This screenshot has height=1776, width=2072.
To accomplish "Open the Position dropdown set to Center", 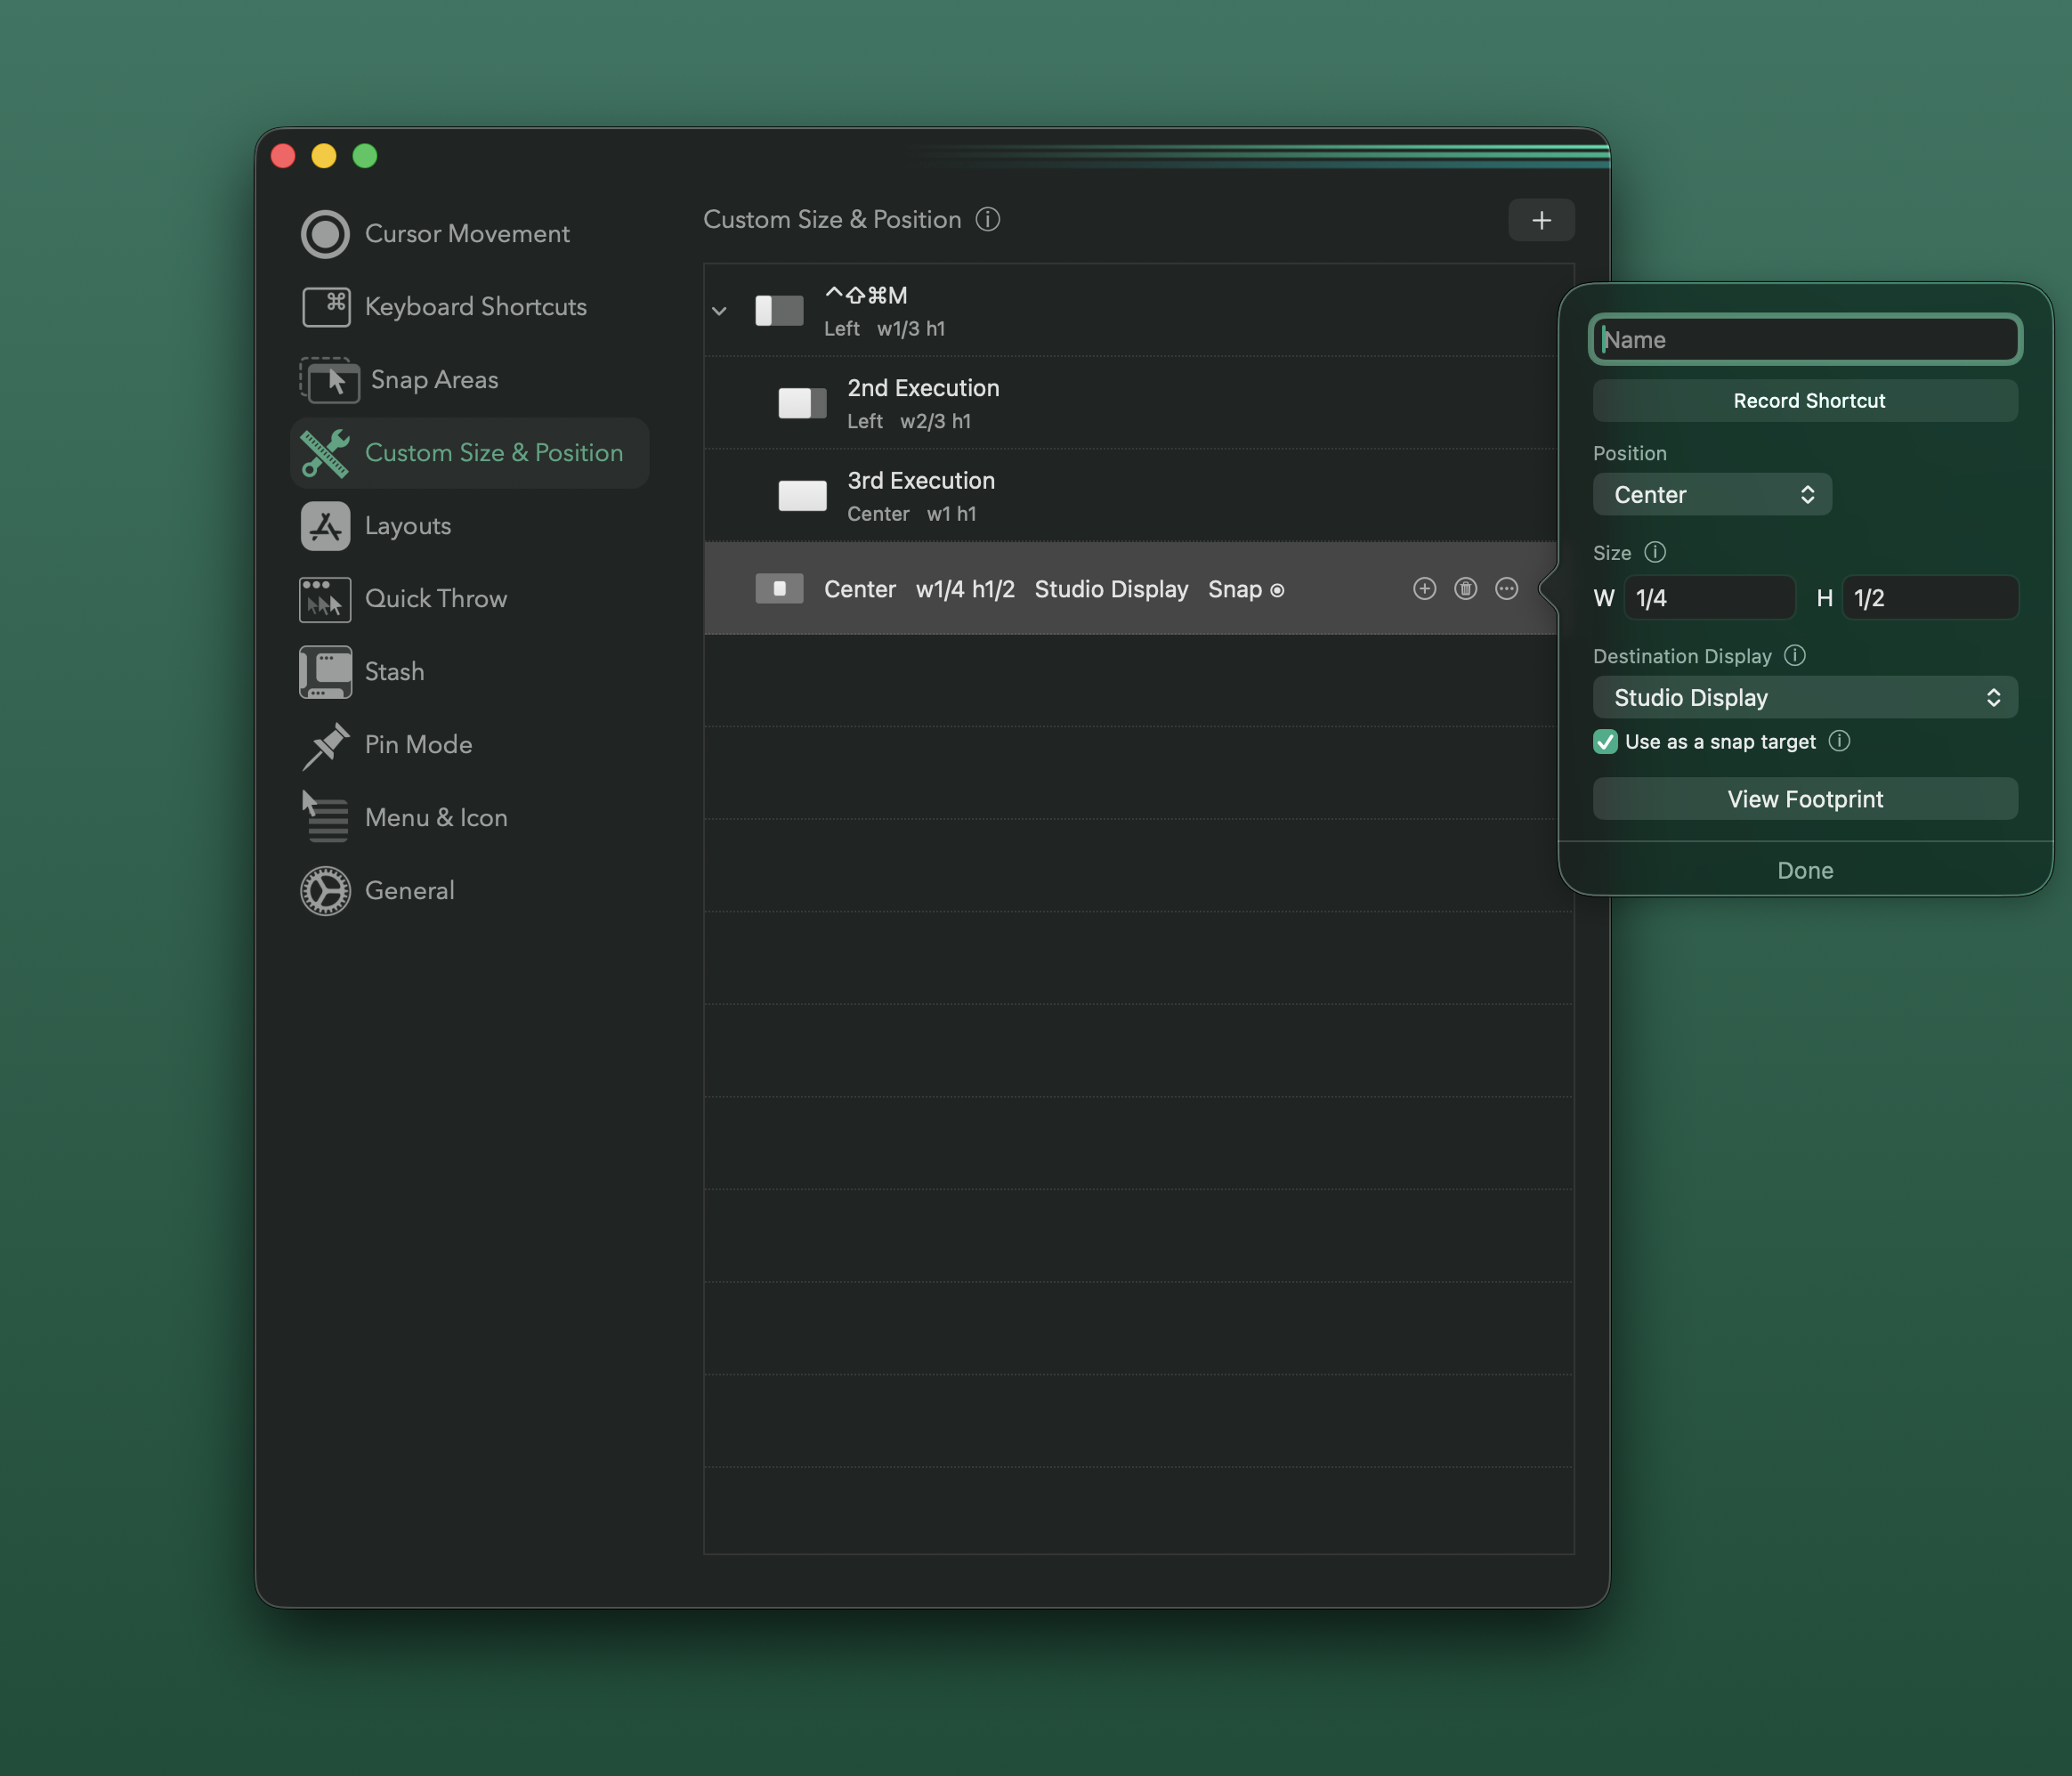I will point(1712,494).
